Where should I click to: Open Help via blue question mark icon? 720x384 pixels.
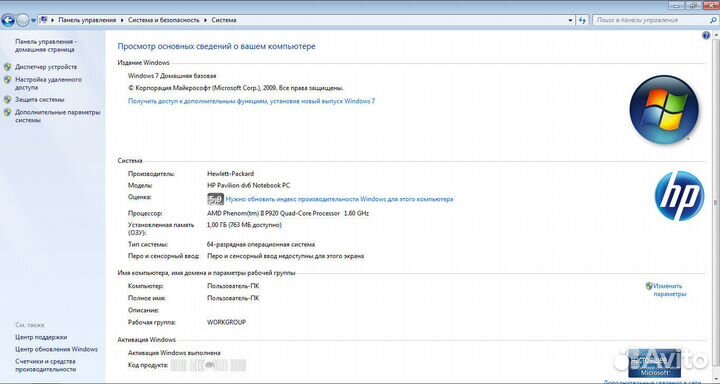[706, 35]
